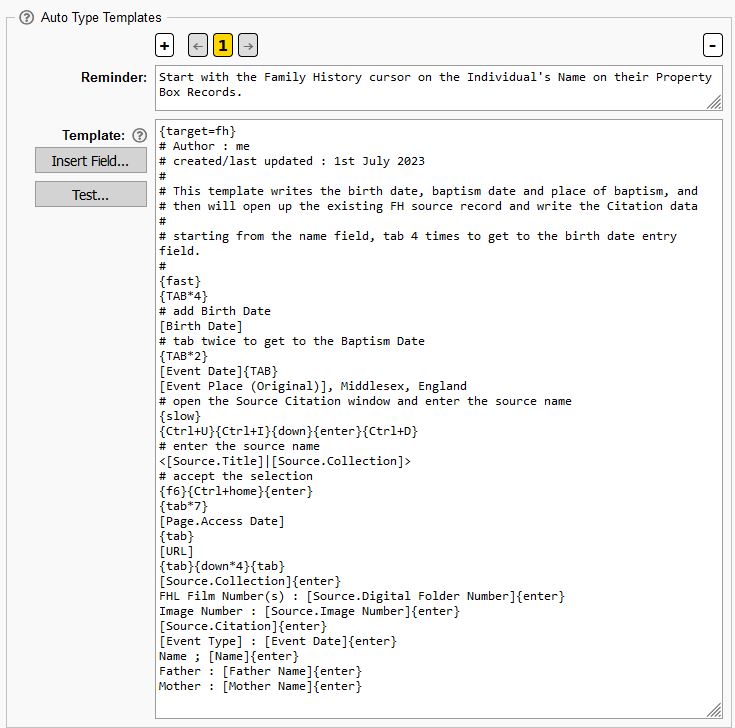
Task: Select template number 1
Action: pyautogui.click(x=222, y=45)
